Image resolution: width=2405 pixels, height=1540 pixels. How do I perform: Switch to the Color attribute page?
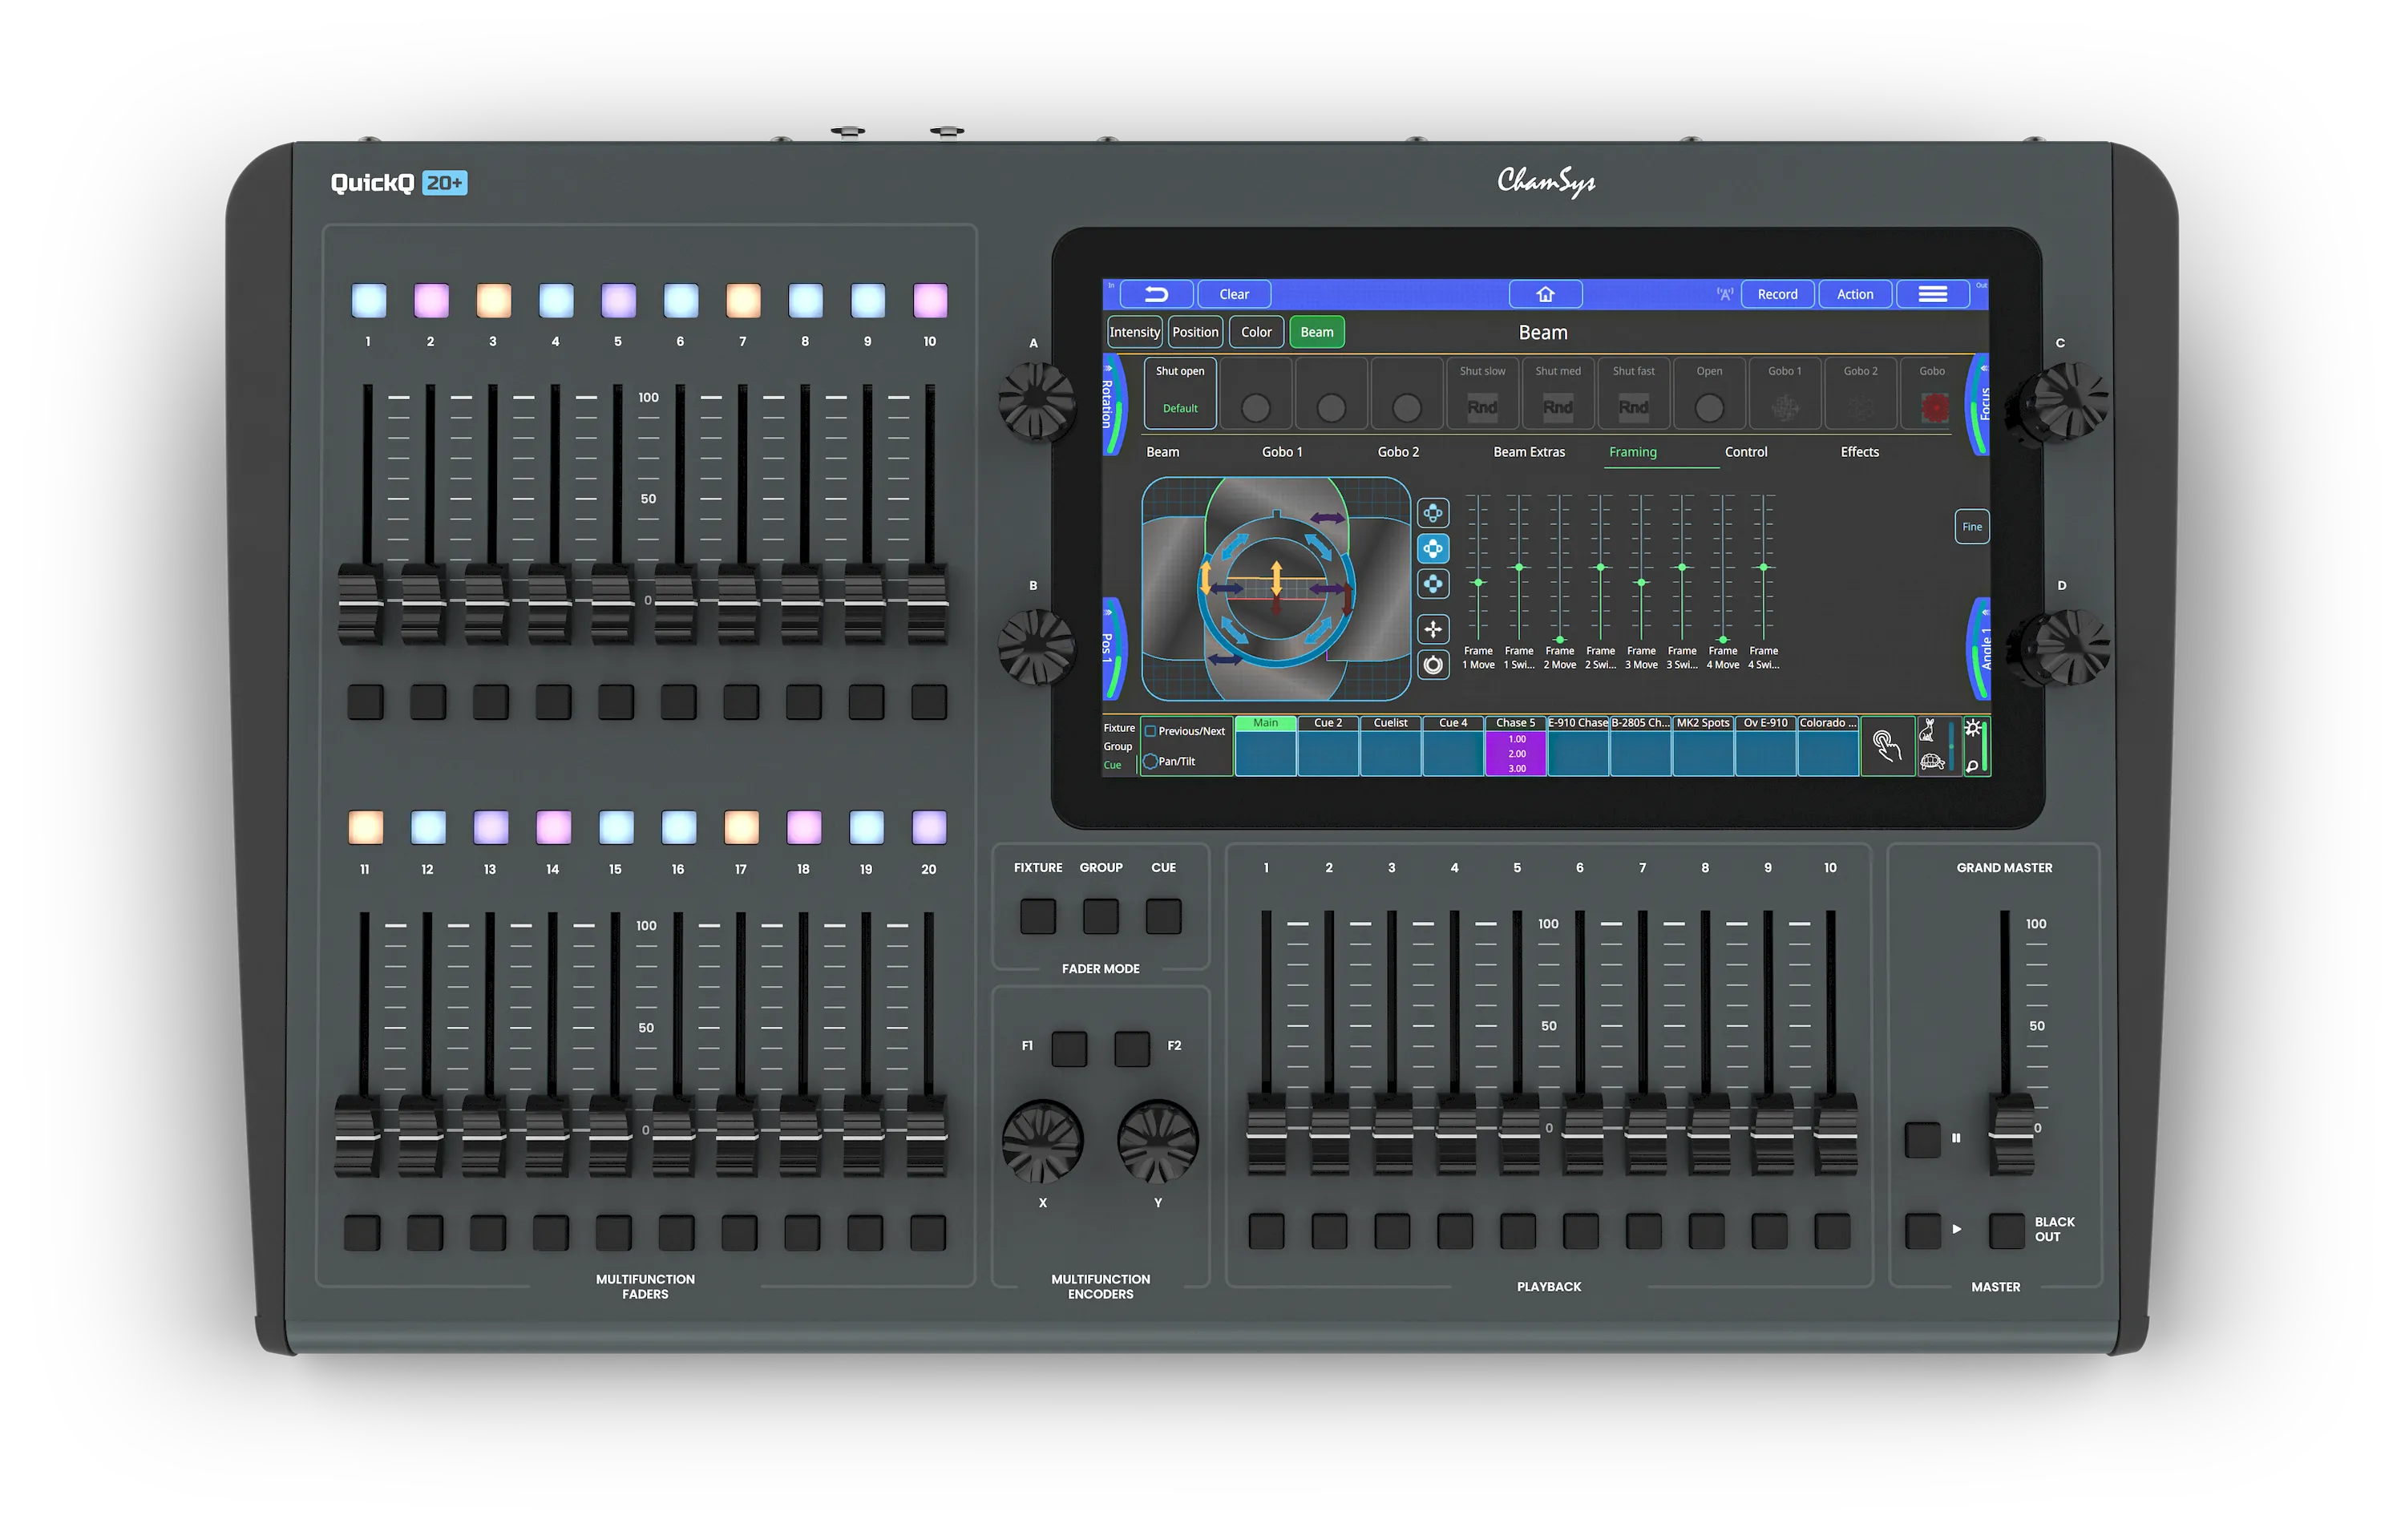(x=1256, y=332)
